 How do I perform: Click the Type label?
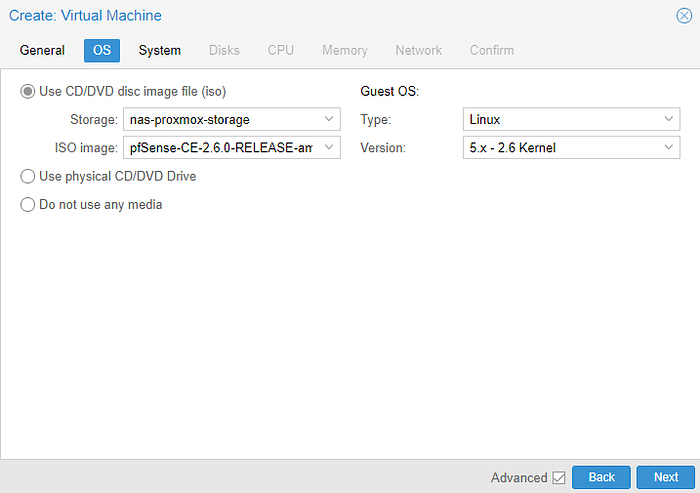(375, 120)
